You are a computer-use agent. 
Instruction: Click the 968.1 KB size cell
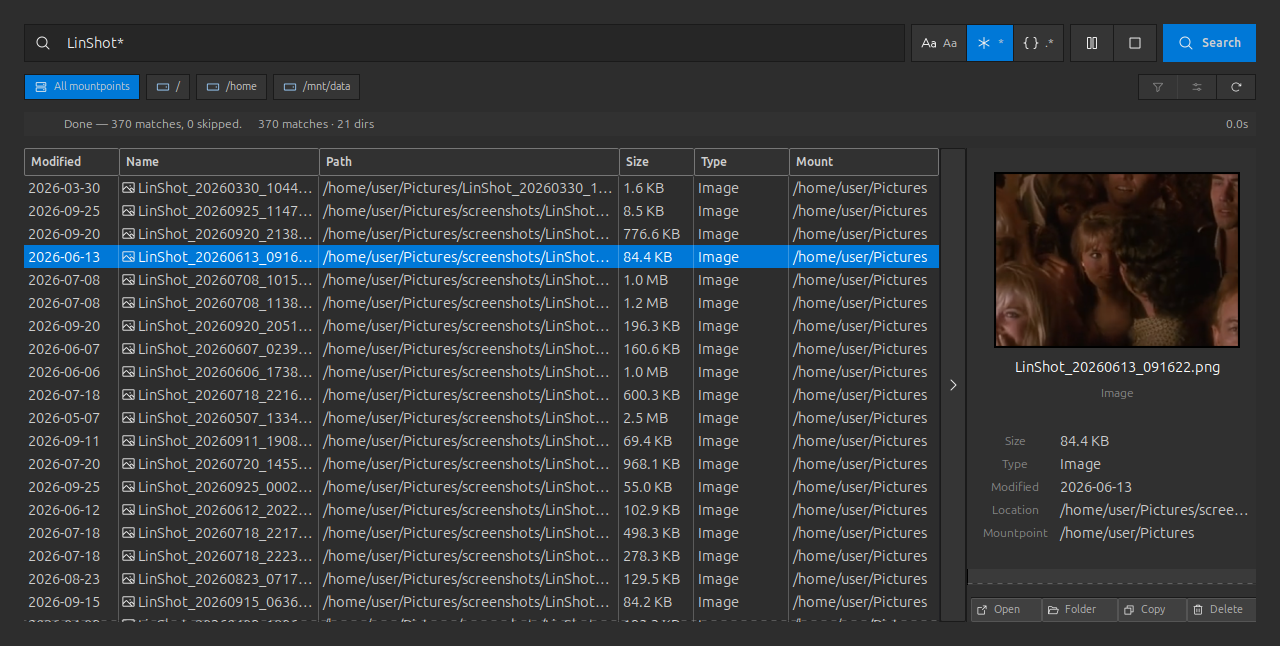tap(657, 464)
